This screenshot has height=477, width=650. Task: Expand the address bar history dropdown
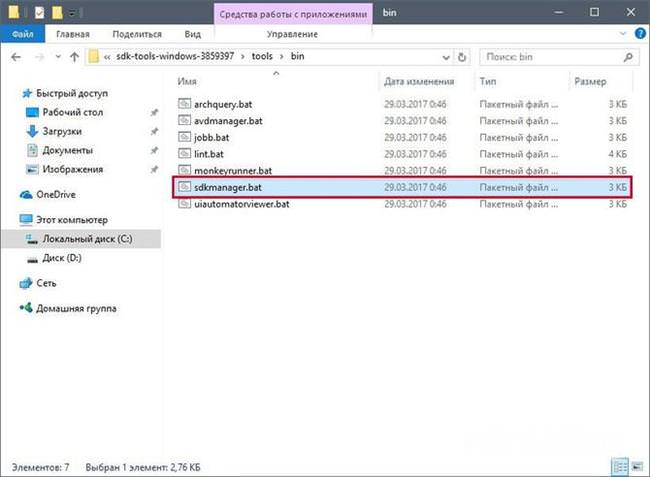tap(446, 57)
